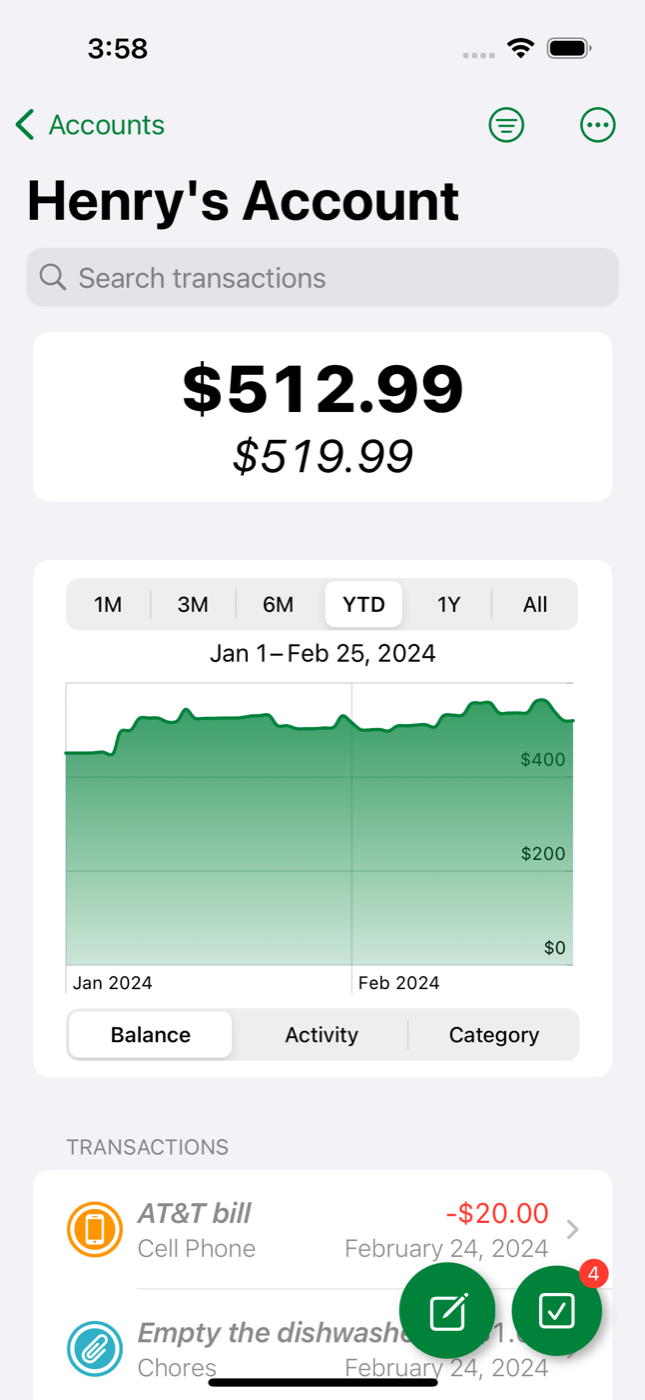Viewport: 645px width, 1400px height.
Task: Open the more options ellipsis menu
Action: 597,125
